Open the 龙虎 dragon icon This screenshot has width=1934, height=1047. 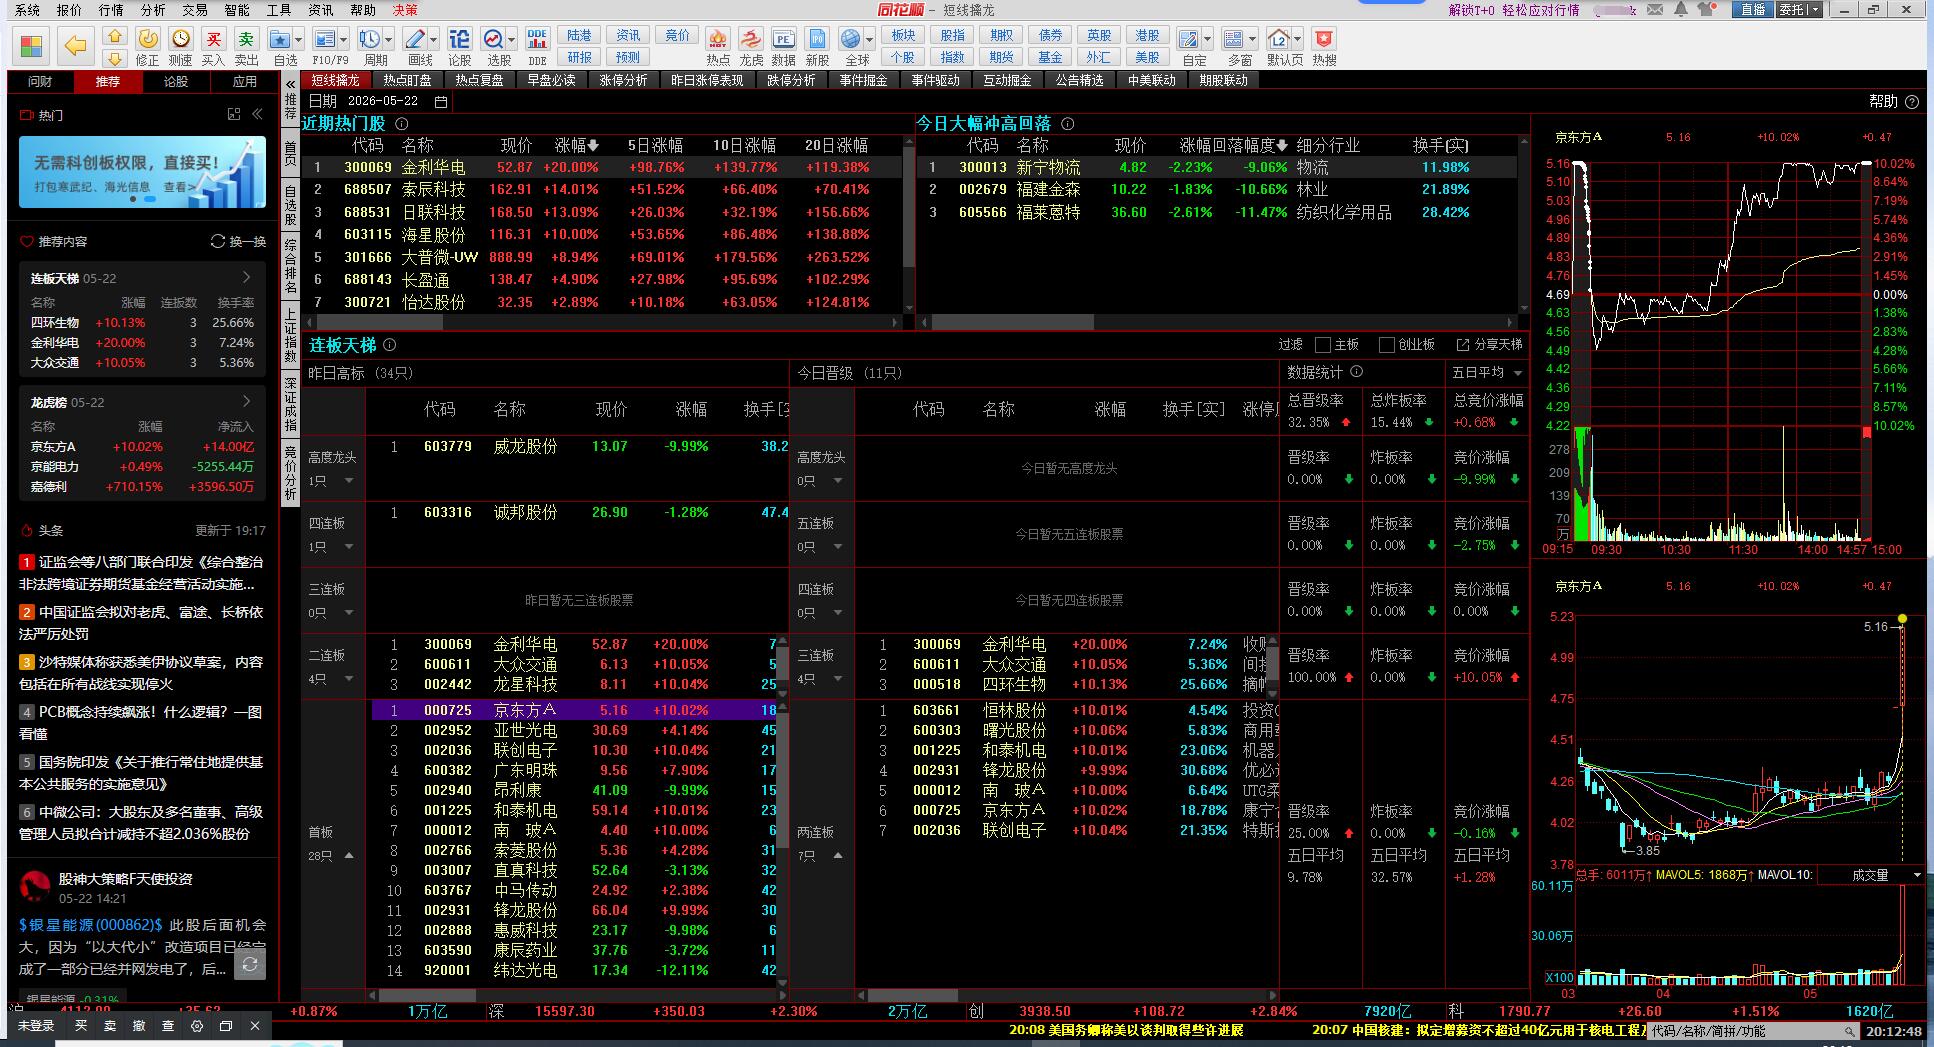(x=751, y=40)
